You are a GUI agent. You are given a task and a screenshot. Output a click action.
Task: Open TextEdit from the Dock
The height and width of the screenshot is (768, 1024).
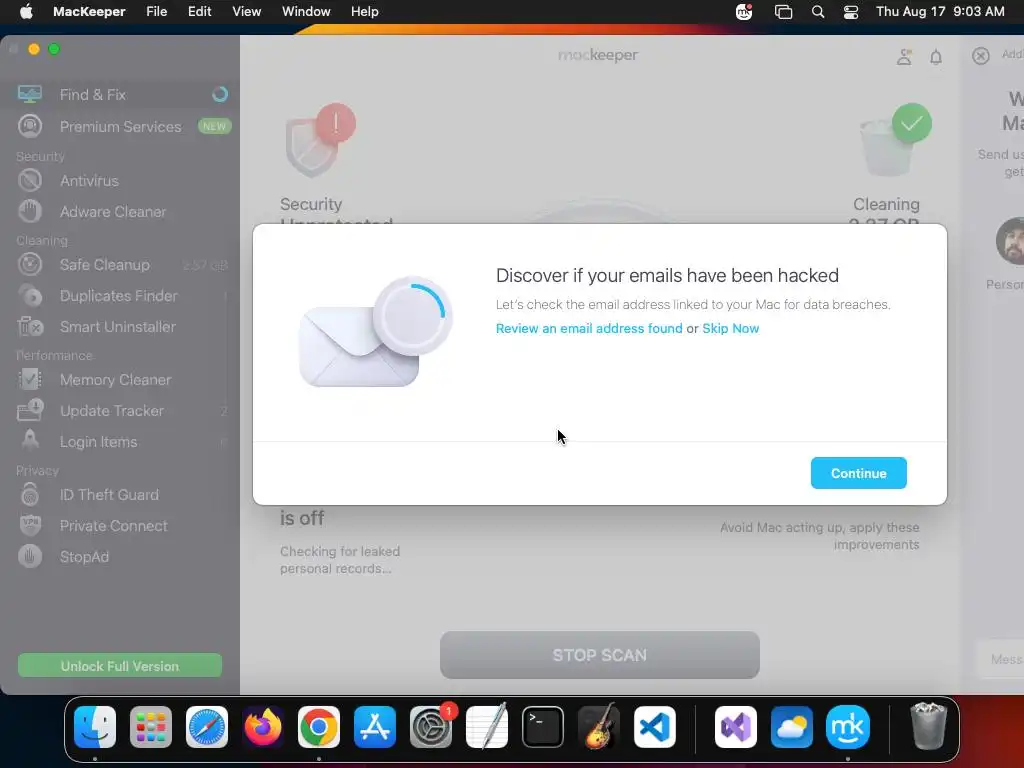487,727
